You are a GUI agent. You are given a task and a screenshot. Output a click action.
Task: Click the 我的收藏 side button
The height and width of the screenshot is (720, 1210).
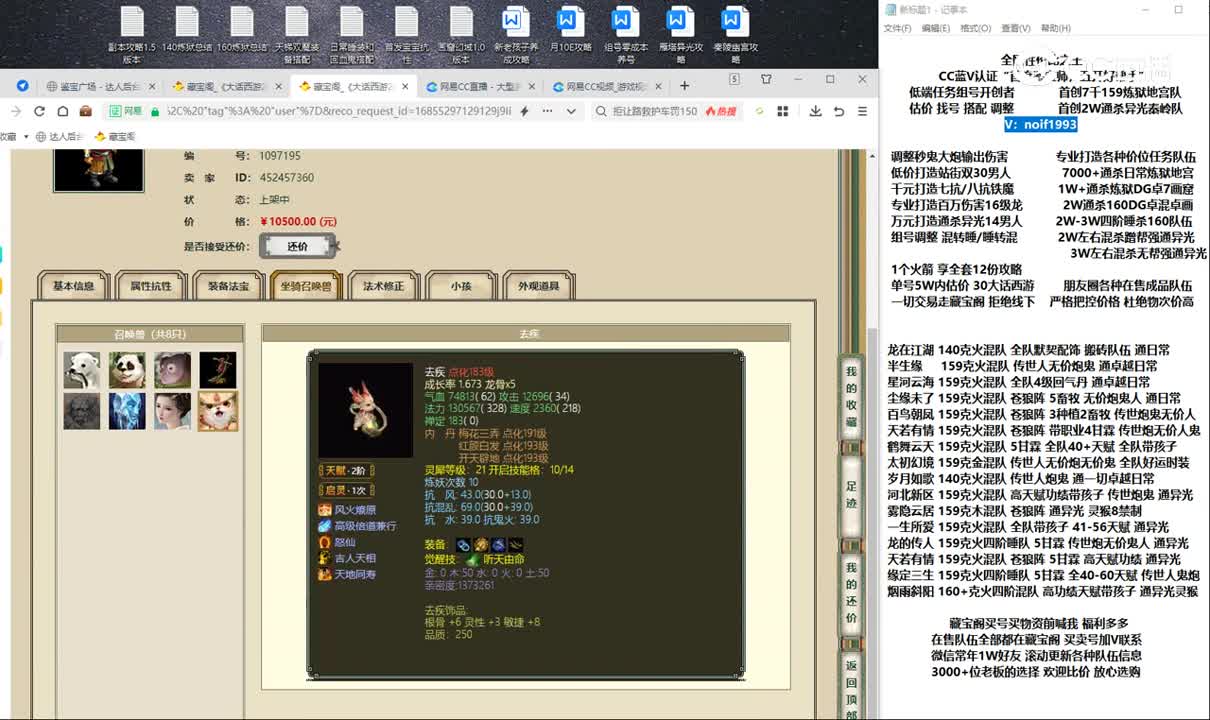[x=851, y=398]
